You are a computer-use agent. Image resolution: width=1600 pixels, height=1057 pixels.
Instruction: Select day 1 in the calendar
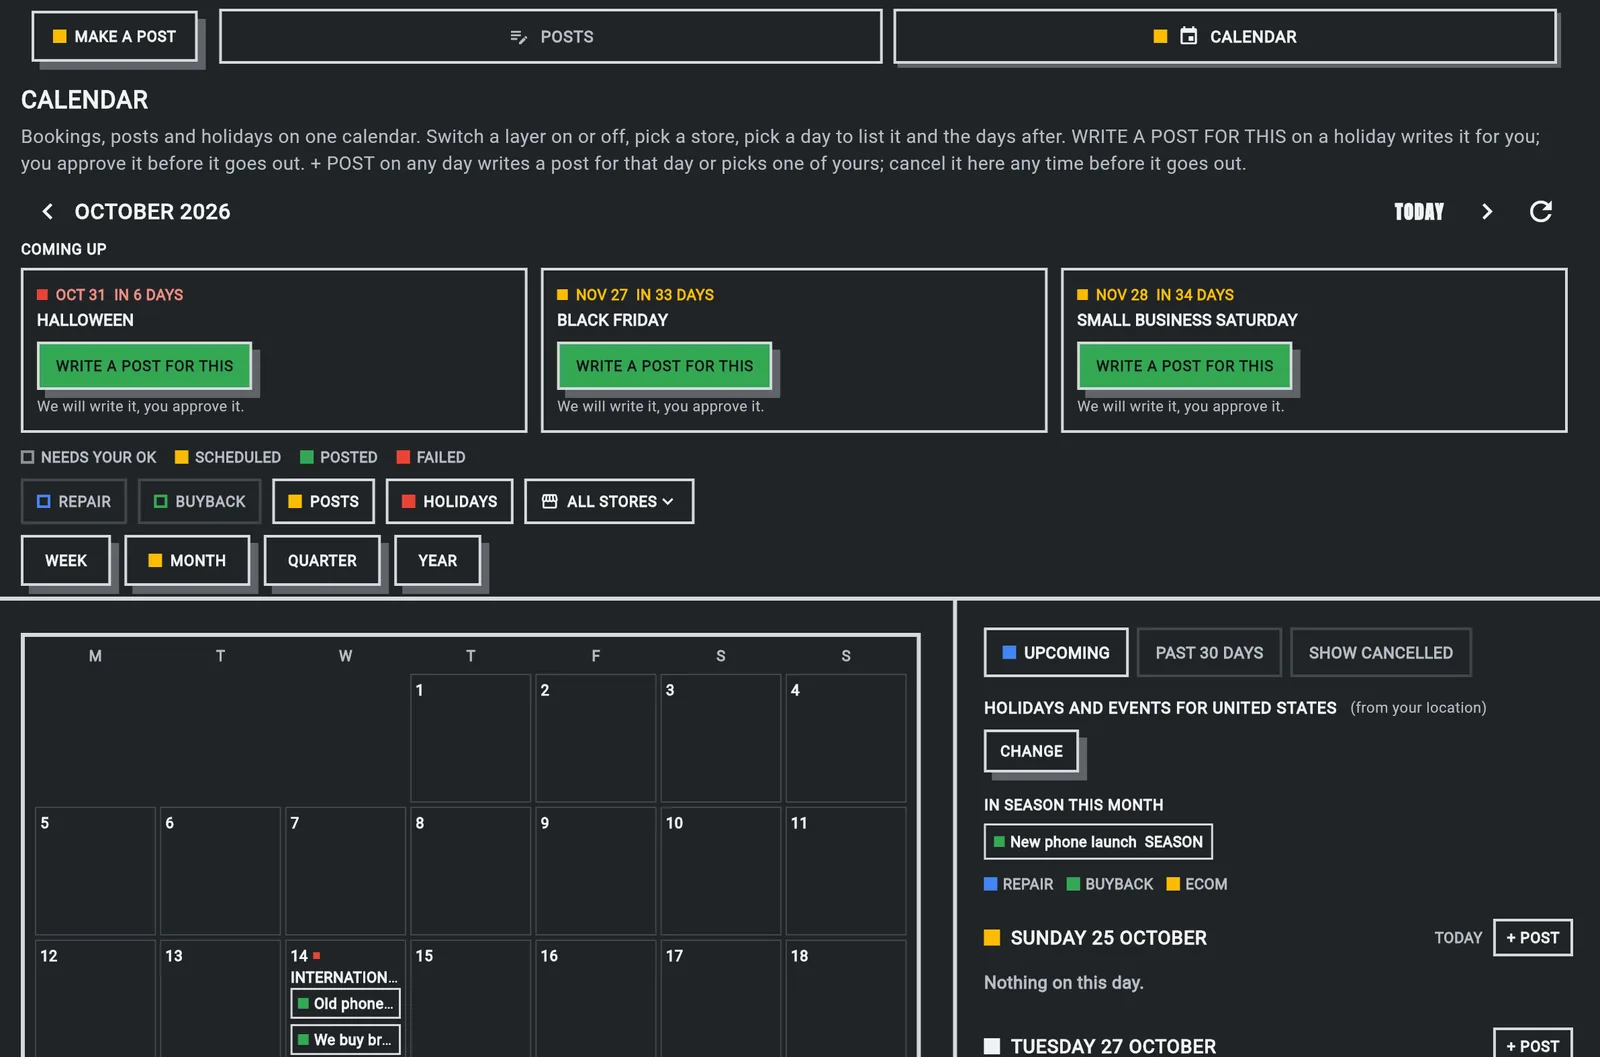pyautogui.click(x=470, y=738)
